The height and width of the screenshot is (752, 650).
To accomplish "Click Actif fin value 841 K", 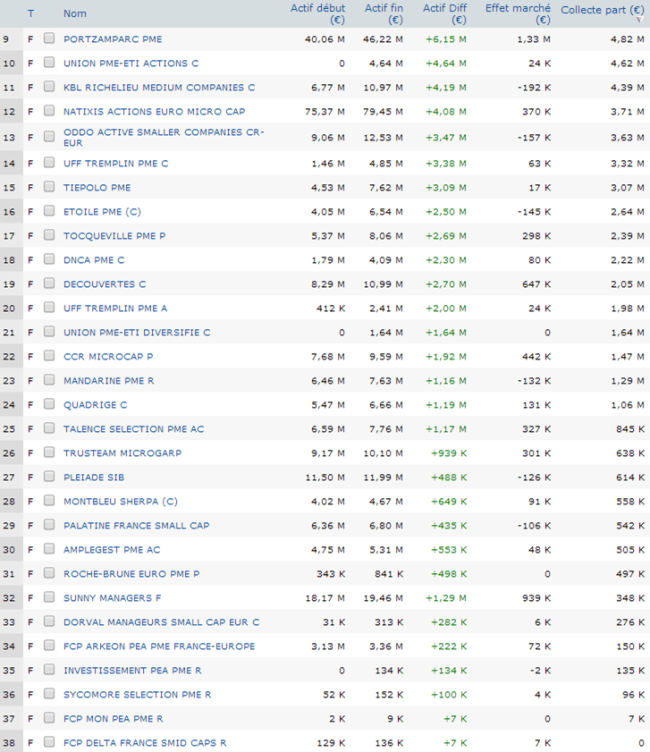I will pos(389,574).
